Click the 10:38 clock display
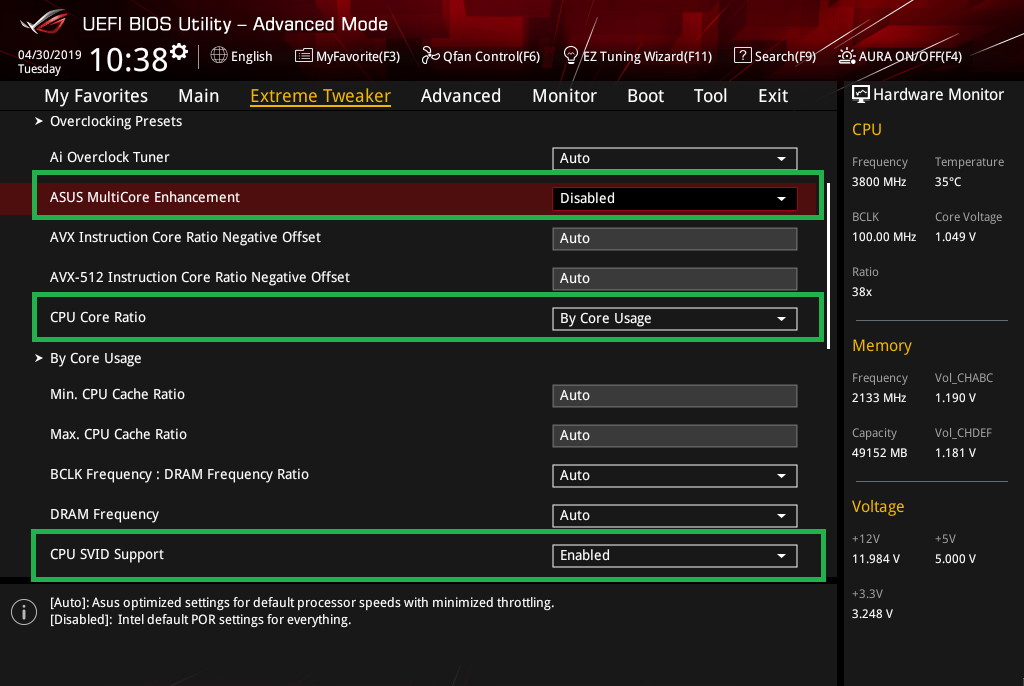 [129, 59]
